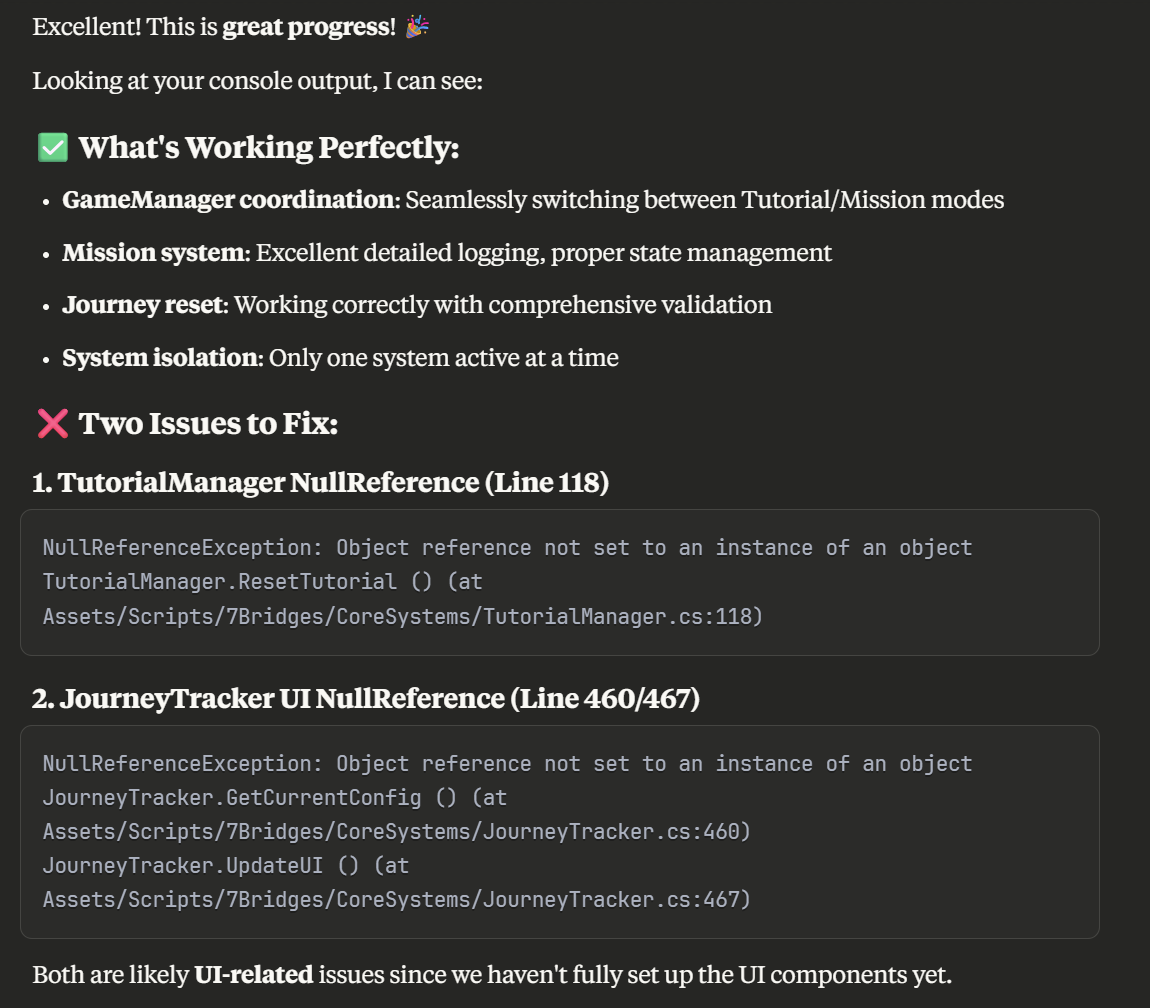This screenshot has height=1008, width=1150.
Task: Select the "GameManager coordination" bold text
Action: click(231, 200)
